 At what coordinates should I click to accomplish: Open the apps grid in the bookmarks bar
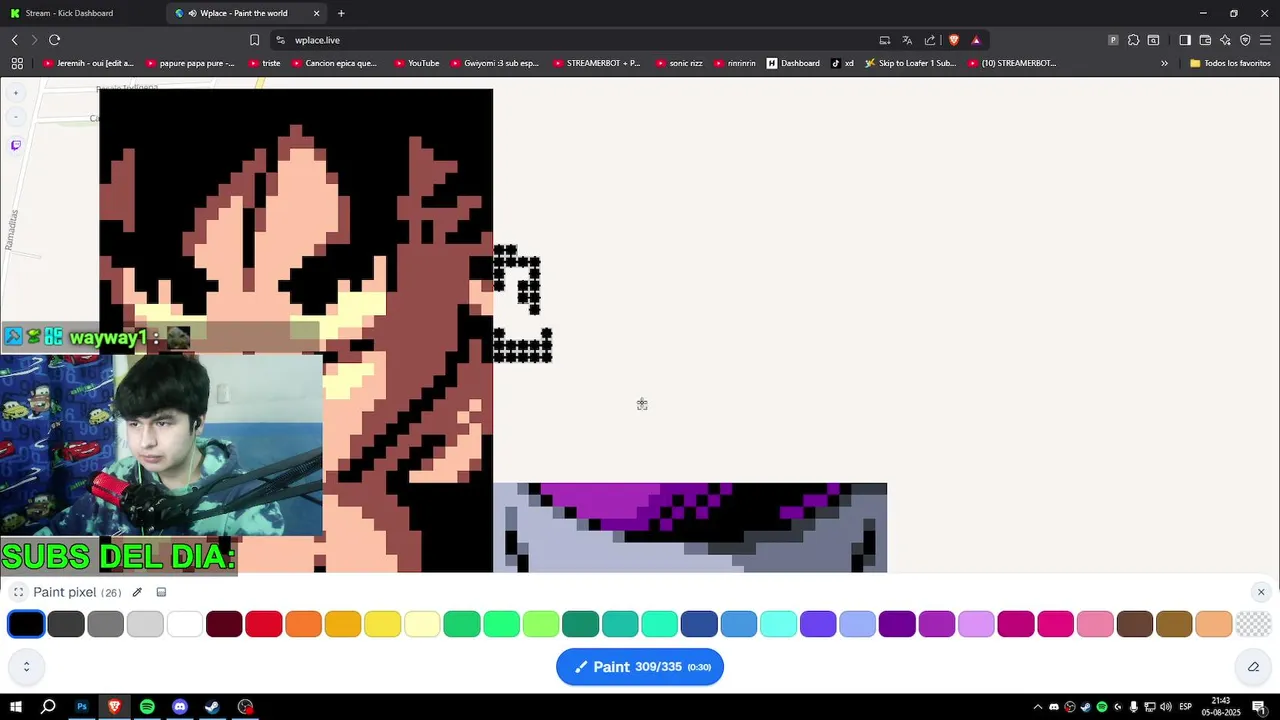[x=17, y=63]
